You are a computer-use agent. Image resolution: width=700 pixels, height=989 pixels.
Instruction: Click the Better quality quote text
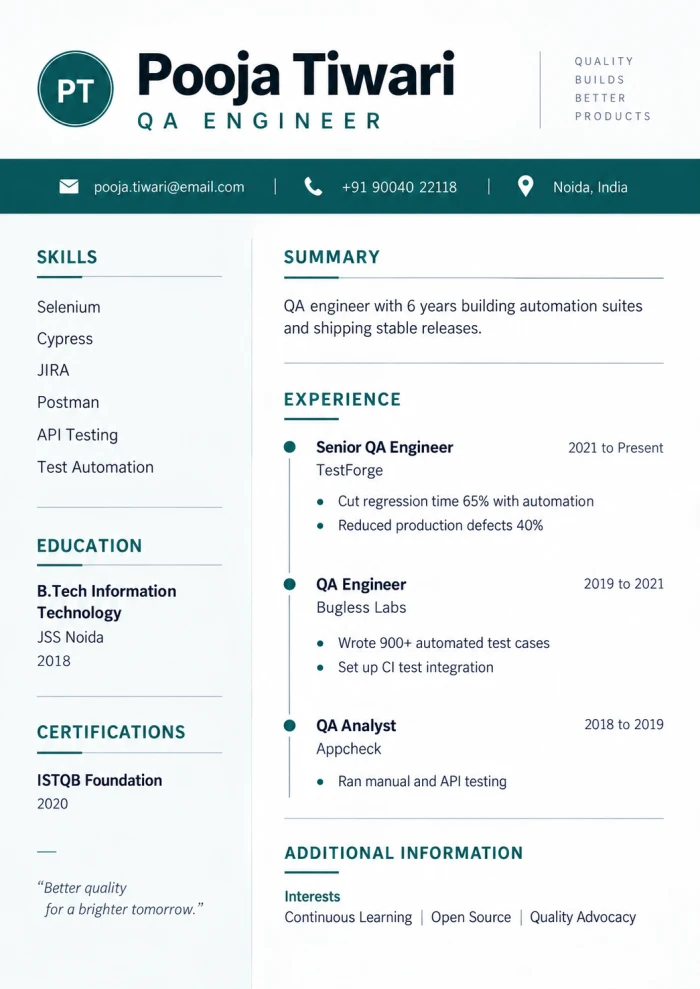click(120, 899)
